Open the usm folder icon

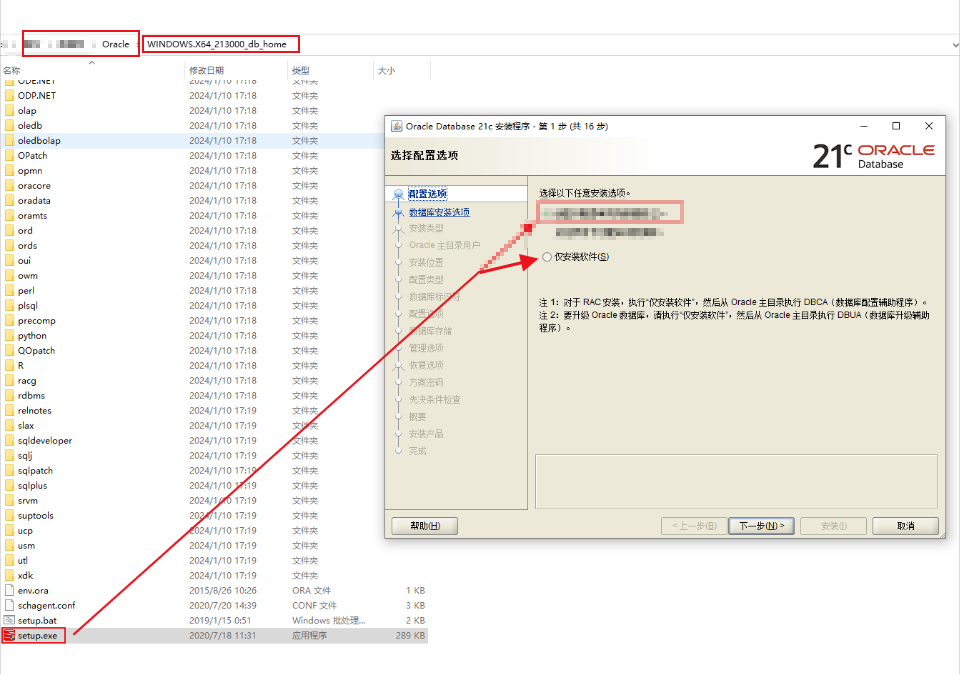9,545
